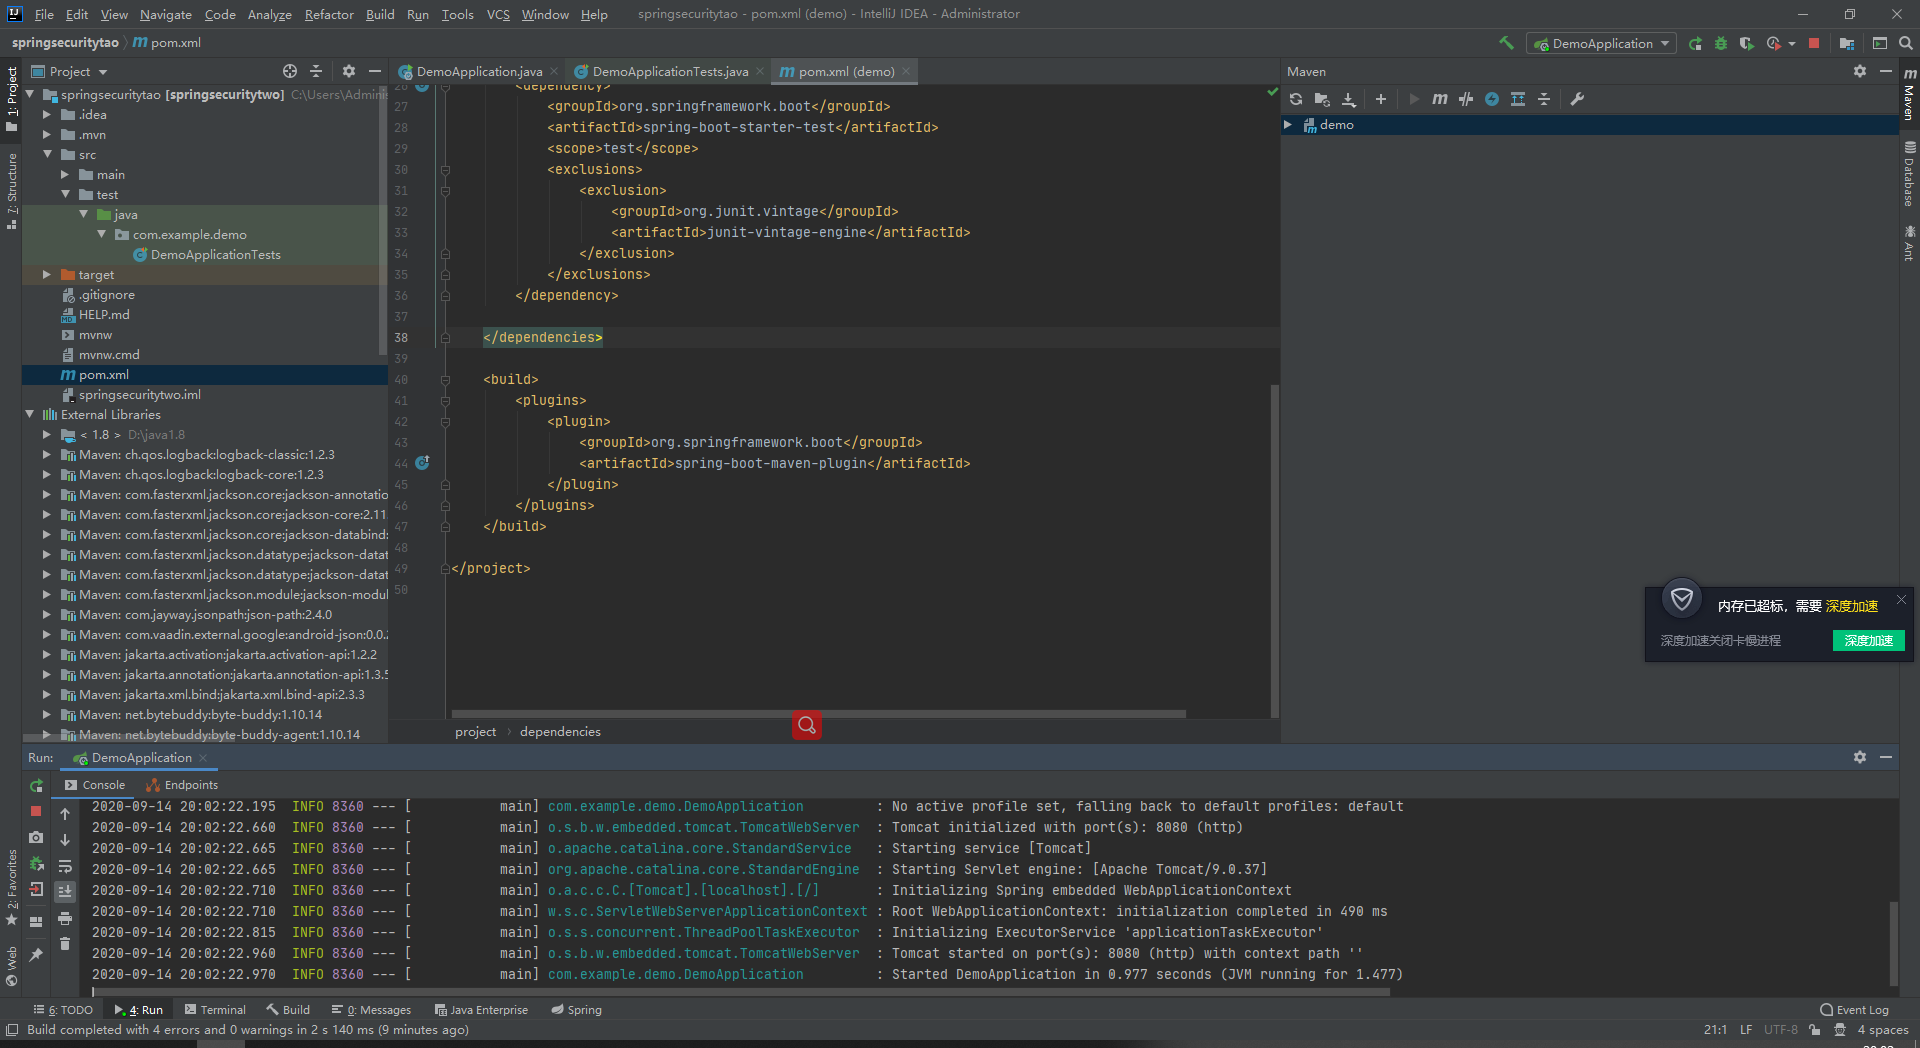Open Maven panel gear options

click(1860, 71)
